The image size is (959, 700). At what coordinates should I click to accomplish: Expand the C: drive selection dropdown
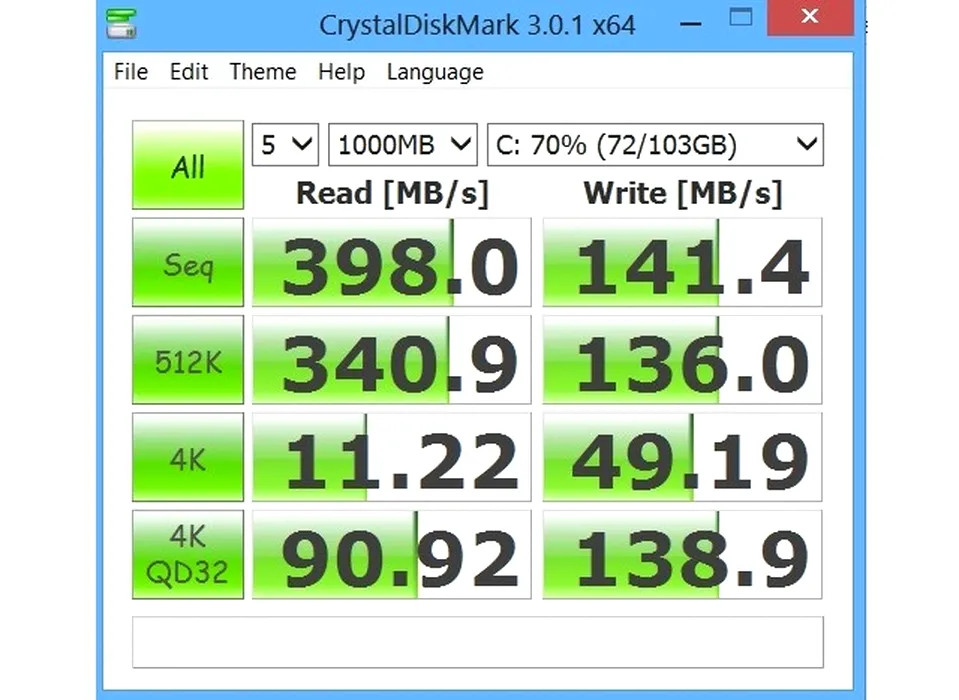coord(655,145)
